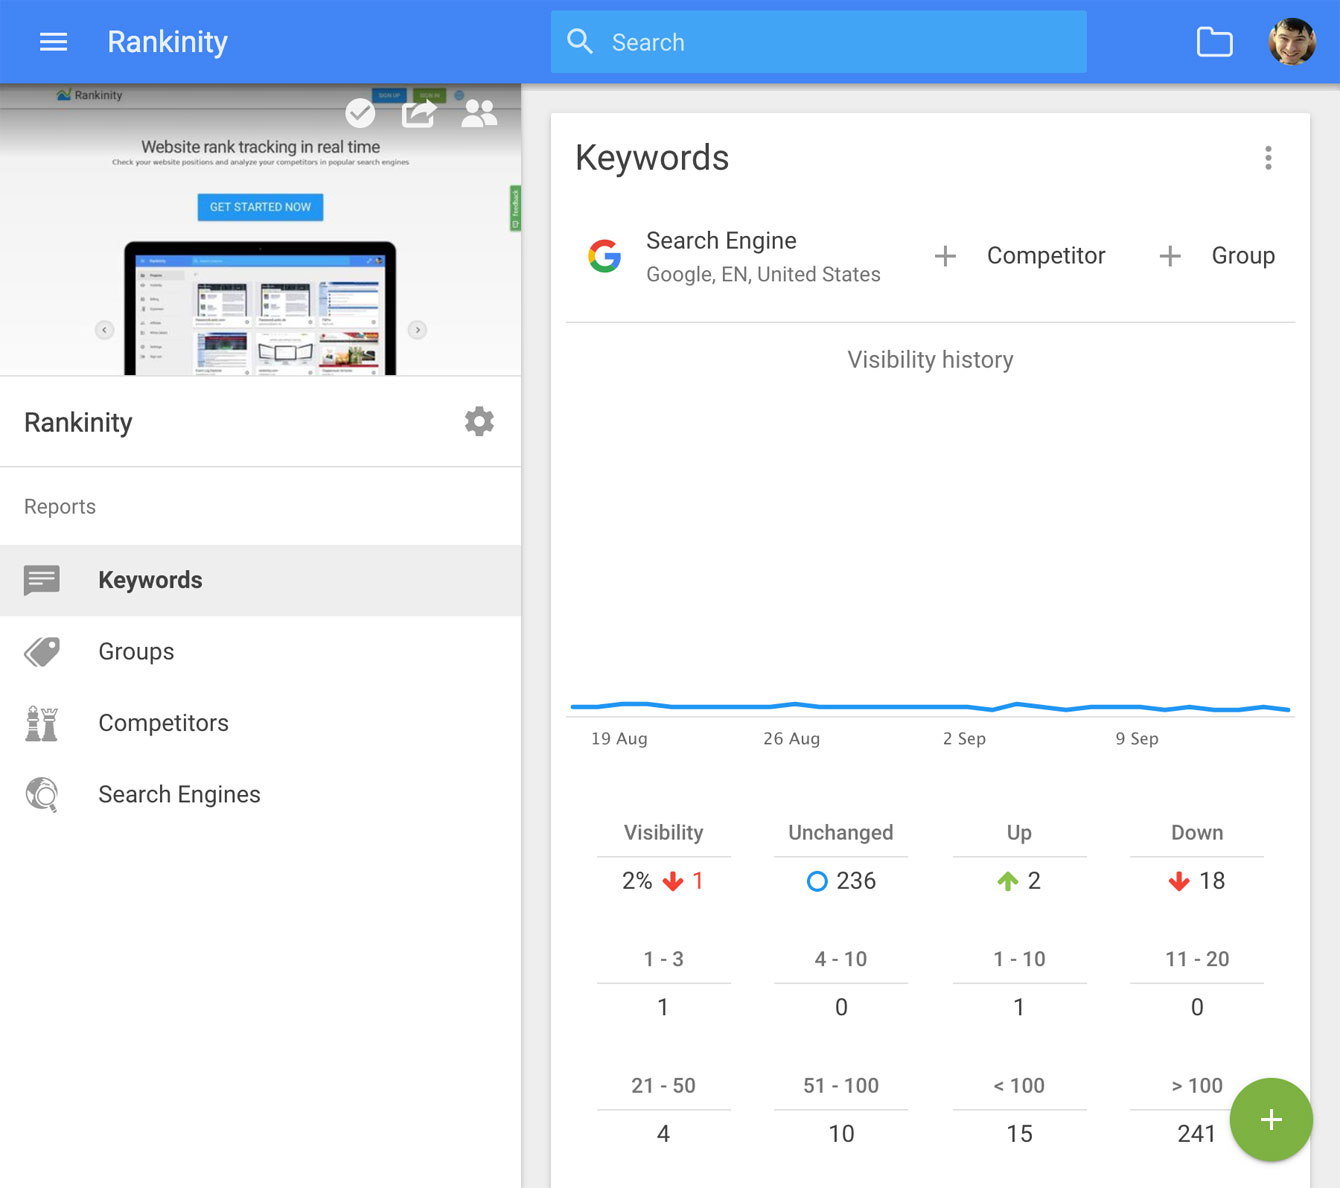
Task: Click the 2 Sep axis label
Action: pyautogui.click(x=964, y=739)
